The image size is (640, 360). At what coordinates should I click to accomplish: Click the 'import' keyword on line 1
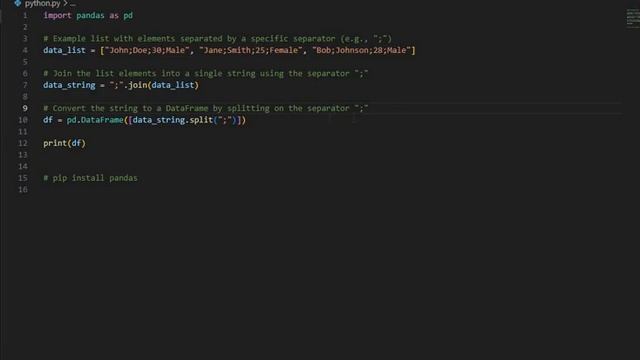(57, 16)
